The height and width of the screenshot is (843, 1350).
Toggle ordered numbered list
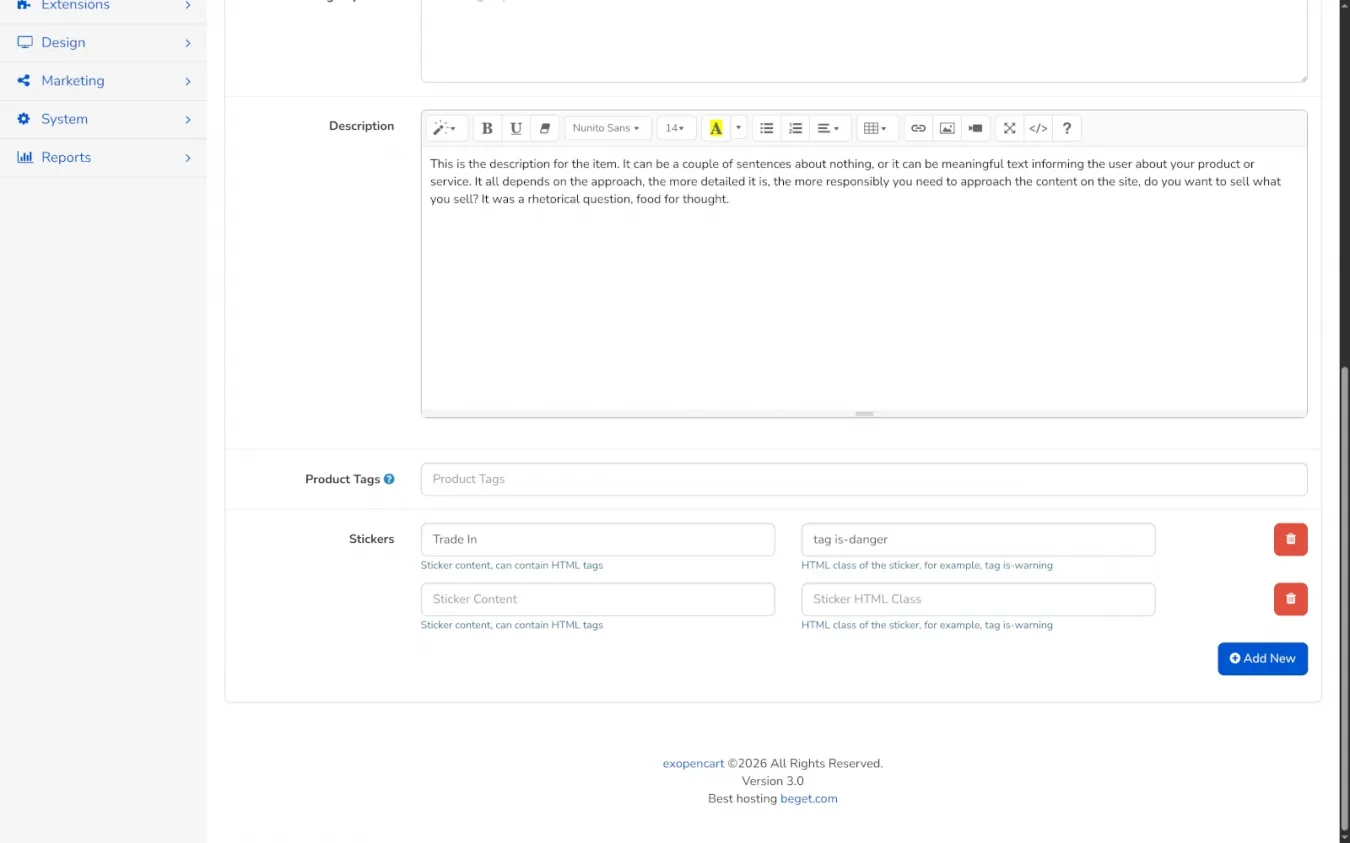796,128
